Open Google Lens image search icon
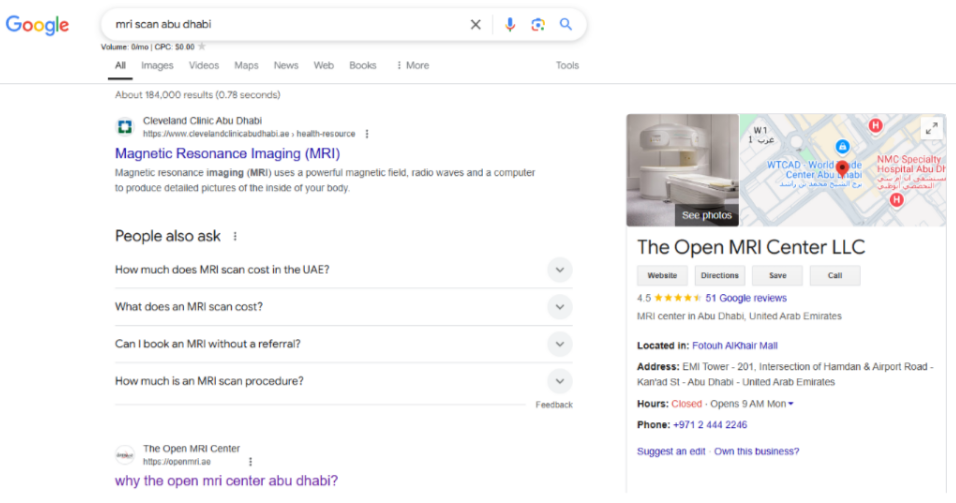The width and height of the screenshot is (956, 503). (x=538, y=24)
